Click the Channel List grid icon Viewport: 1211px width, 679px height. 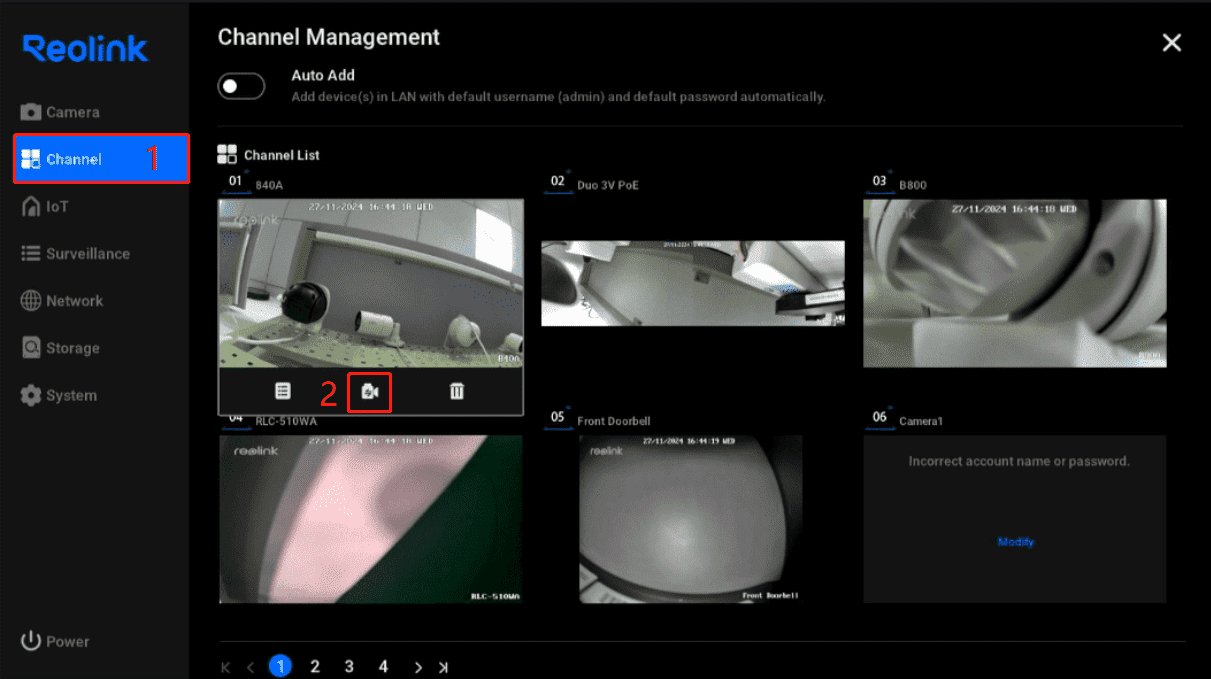[x=227, y=155]
